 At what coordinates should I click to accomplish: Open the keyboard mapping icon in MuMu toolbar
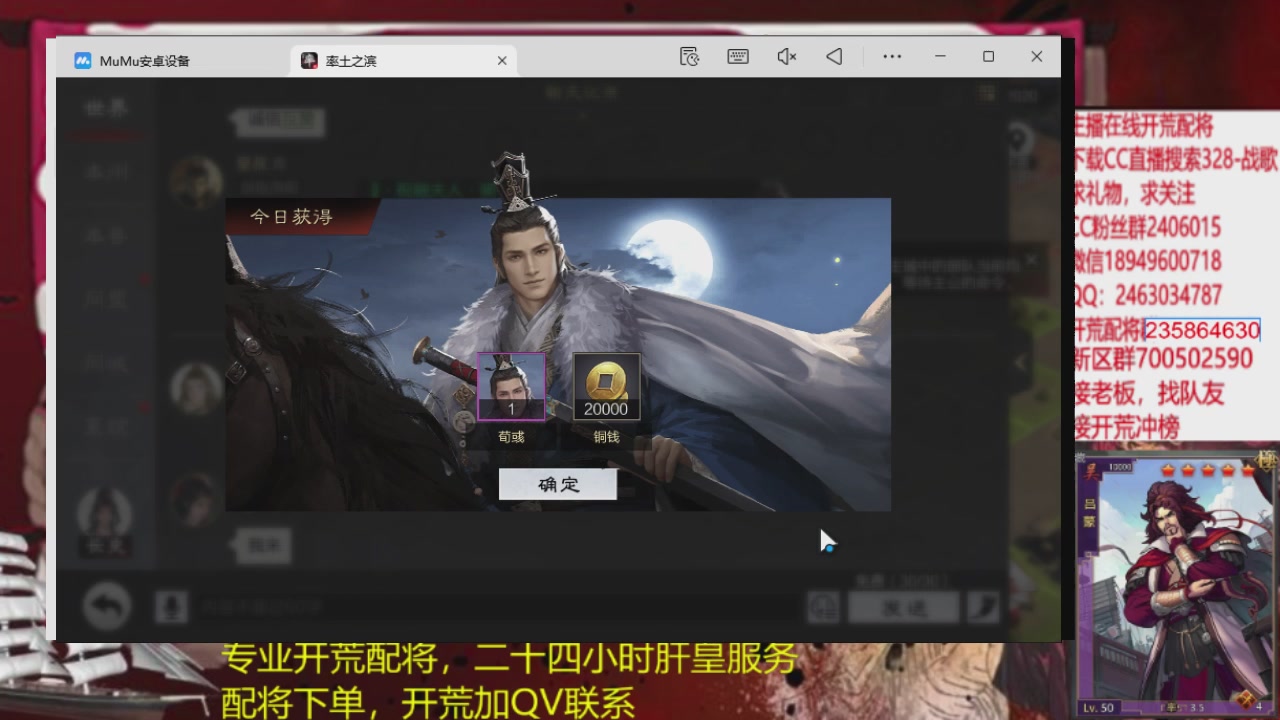point(738,57)
